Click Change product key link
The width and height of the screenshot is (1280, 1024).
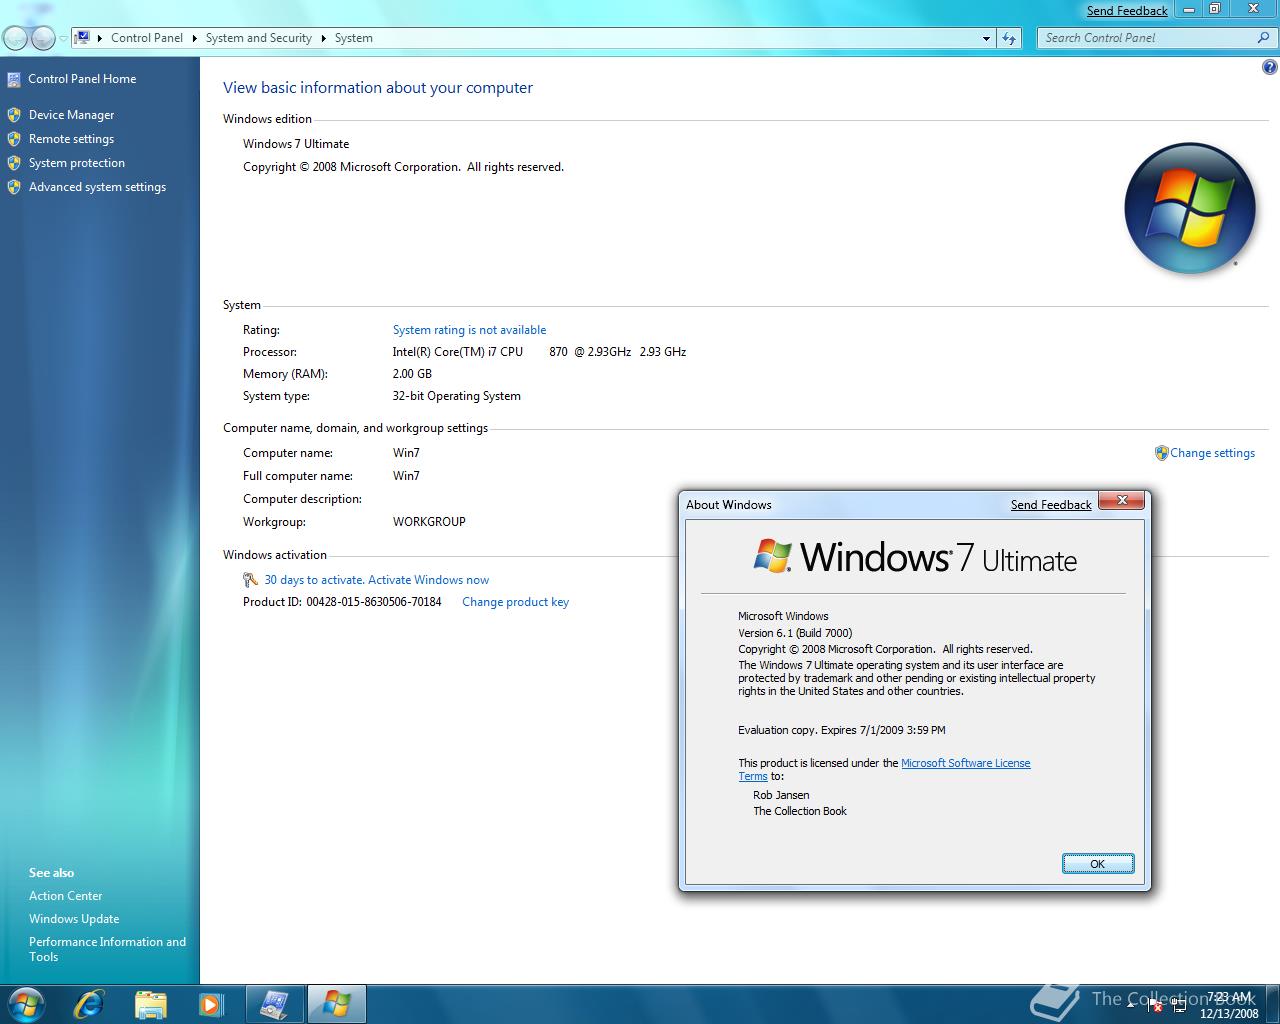(515, 602)
